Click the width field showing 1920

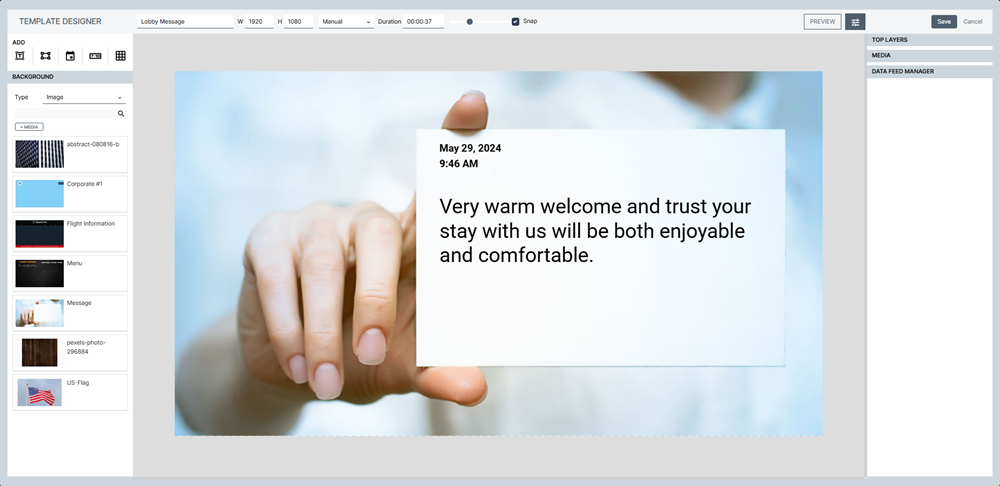(x=260, y=22)
